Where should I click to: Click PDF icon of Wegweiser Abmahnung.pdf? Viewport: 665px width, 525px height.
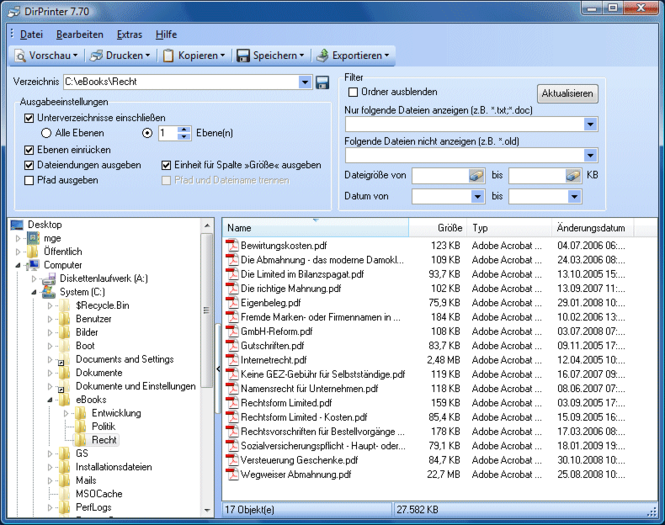point(232,475)
